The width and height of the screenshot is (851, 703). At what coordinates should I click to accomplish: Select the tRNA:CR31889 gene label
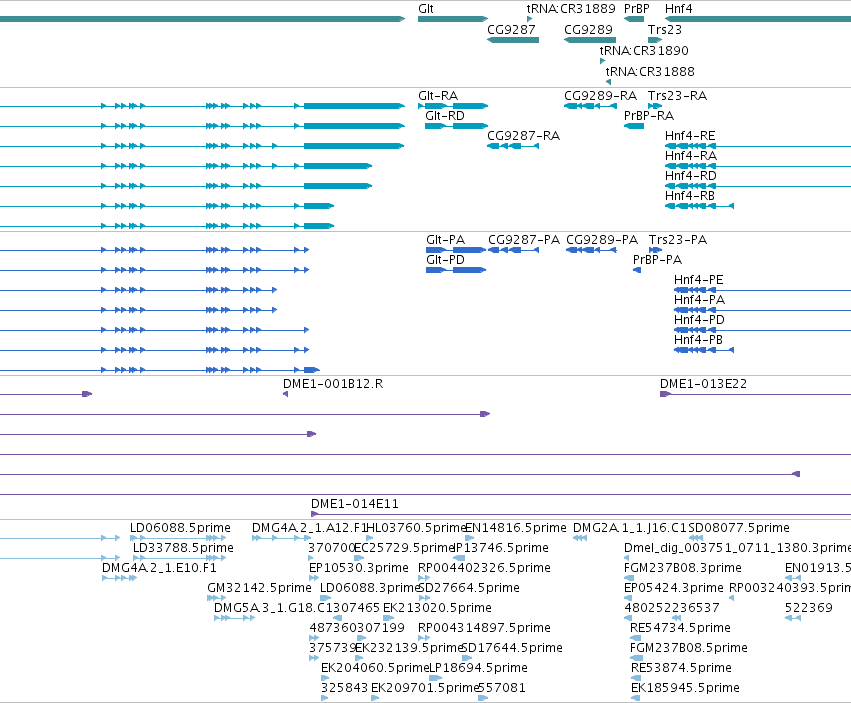(571, 9)
